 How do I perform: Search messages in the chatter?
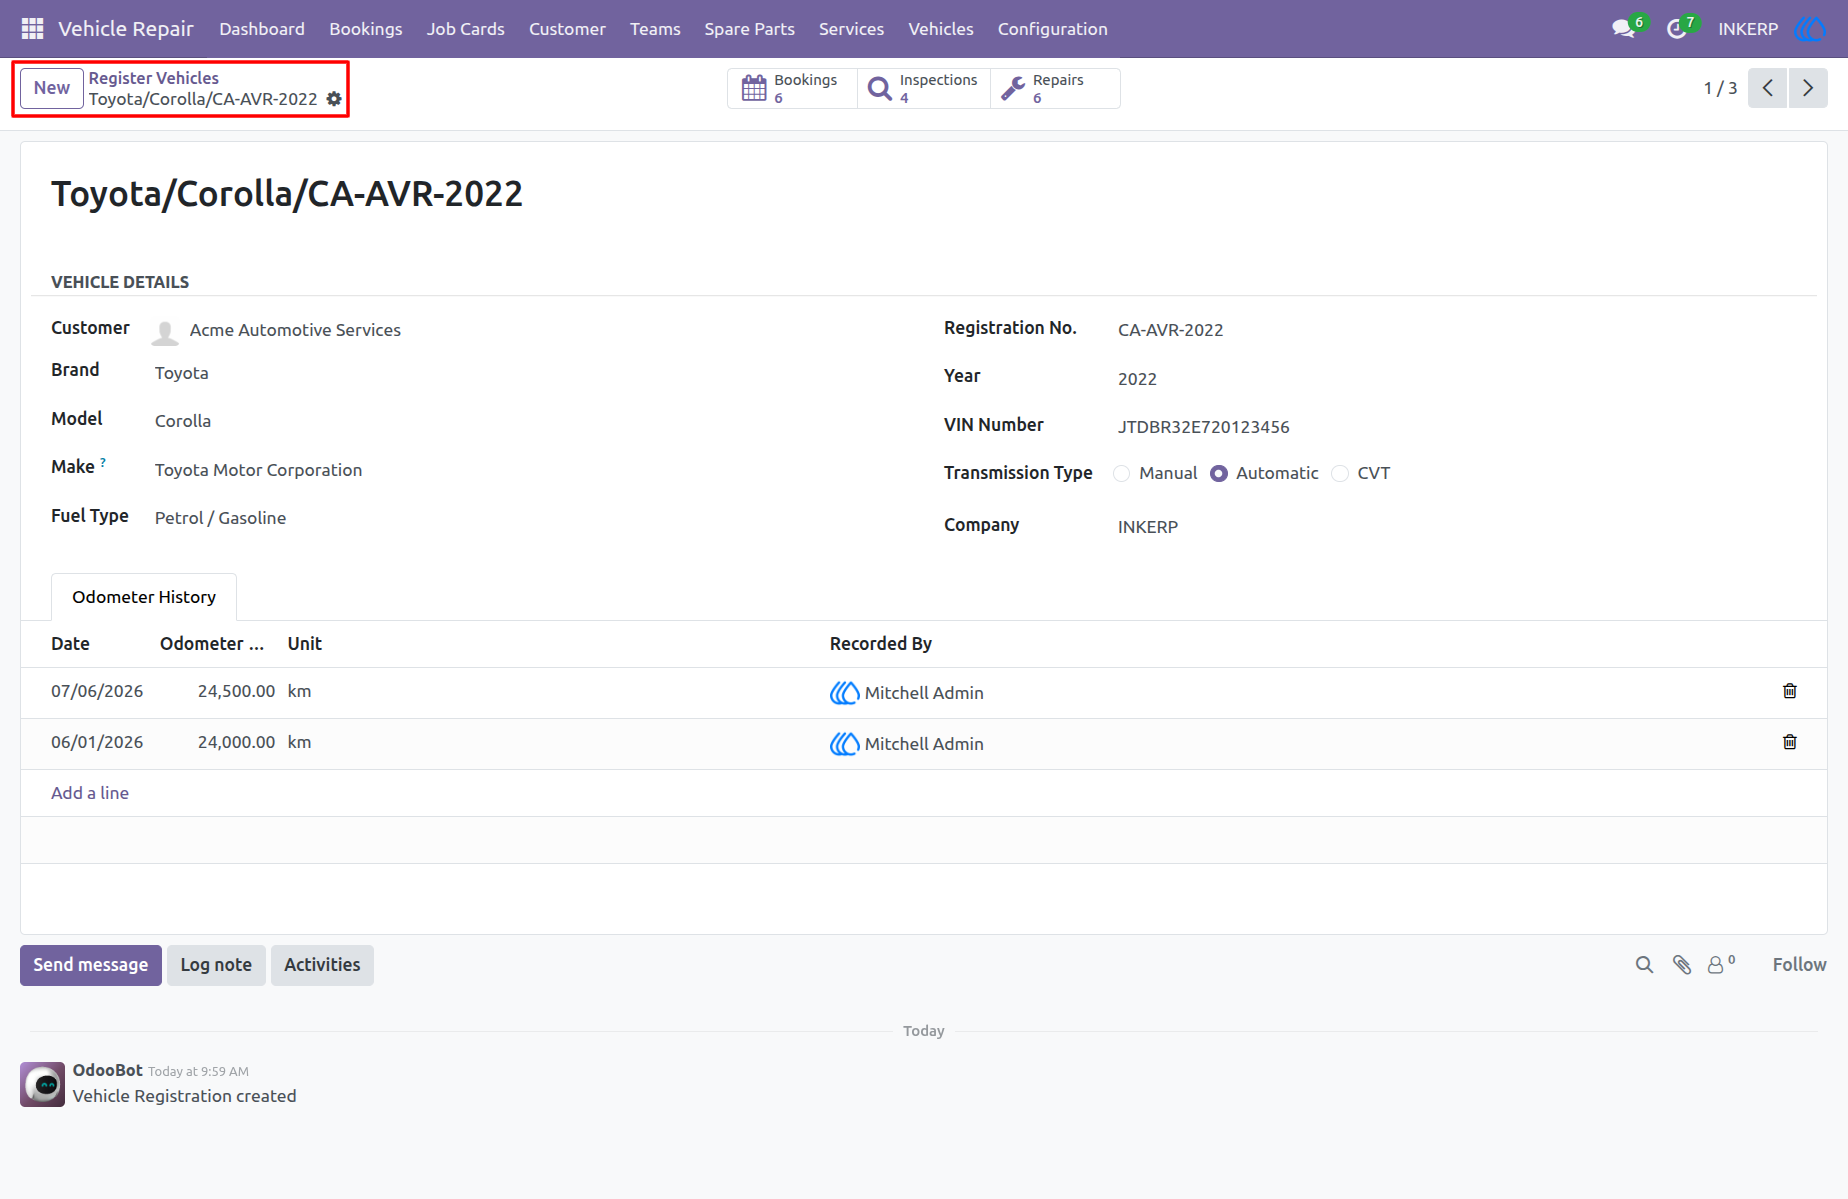coord(1644,965)
